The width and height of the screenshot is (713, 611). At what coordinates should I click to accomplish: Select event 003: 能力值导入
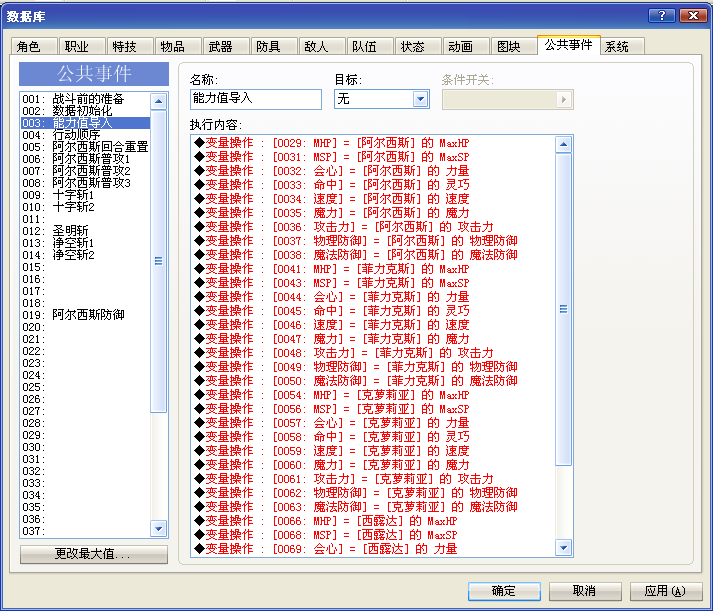click(85, 123)
